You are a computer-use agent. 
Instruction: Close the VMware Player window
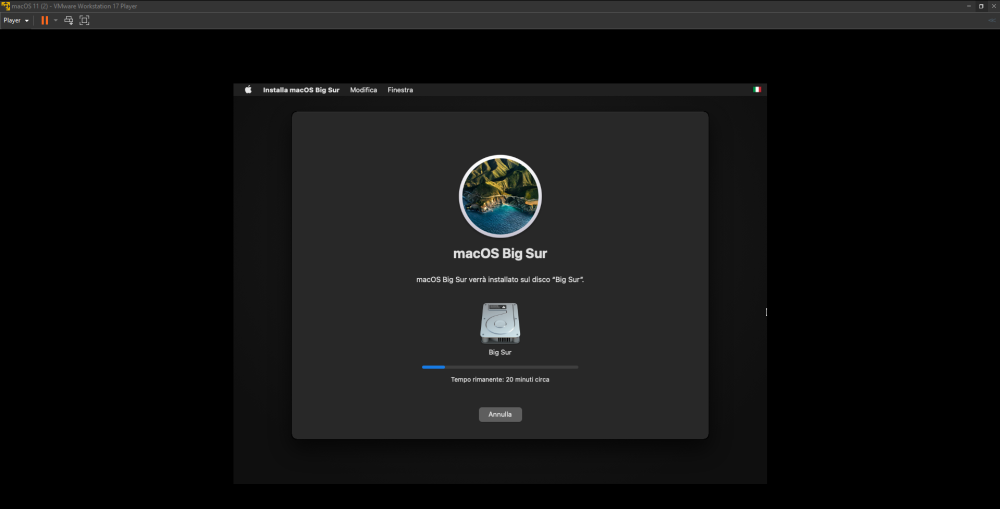click(x=993, y=6)
